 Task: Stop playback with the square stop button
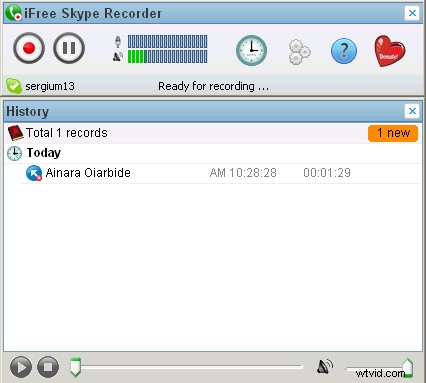48,367
